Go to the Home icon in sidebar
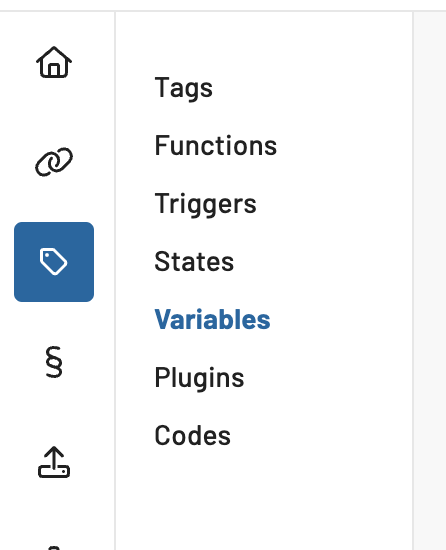This screenshot has height=550, width=446. (x=54, y=62)
